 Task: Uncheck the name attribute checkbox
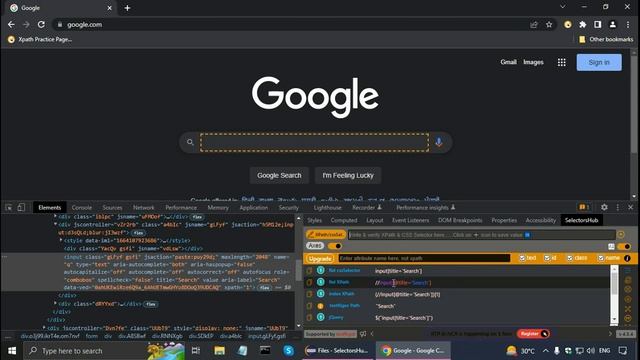coord(601,258)
